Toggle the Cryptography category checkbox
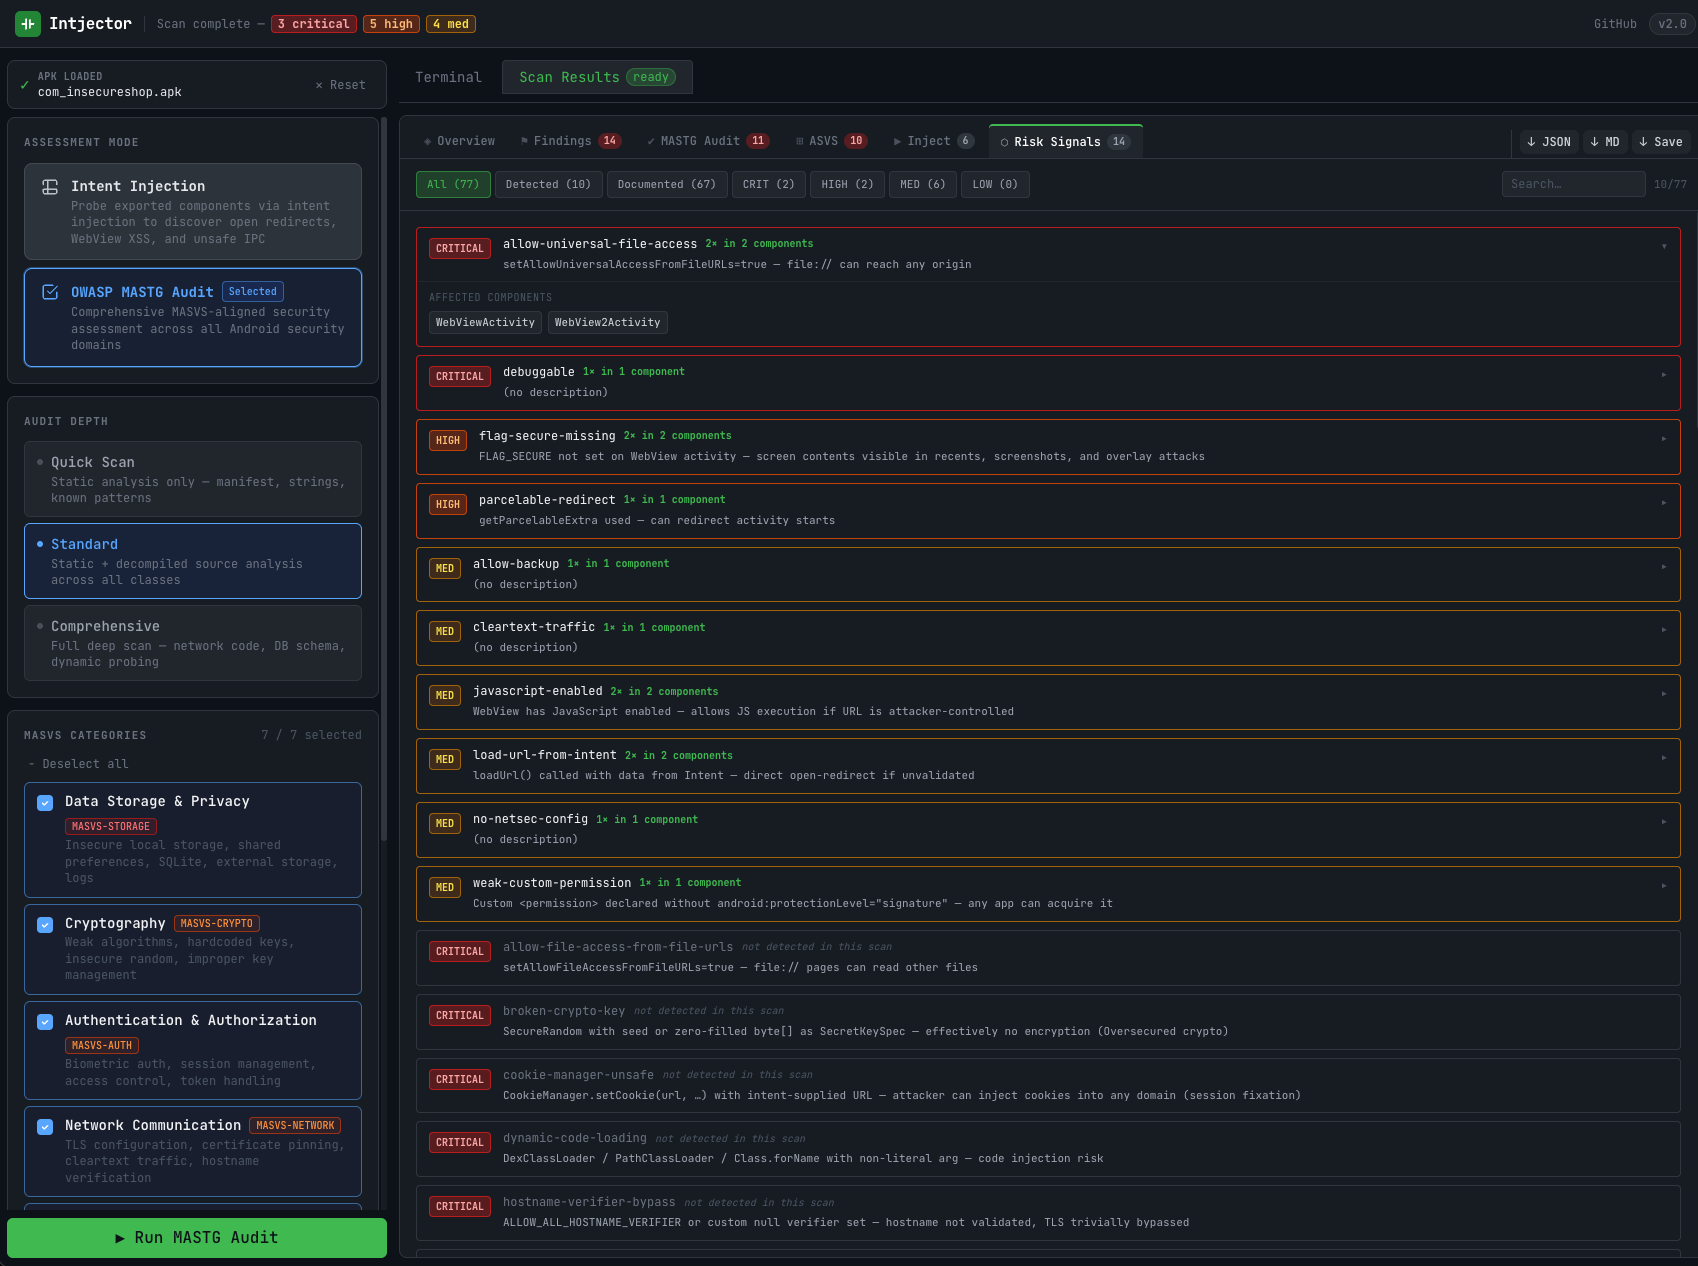The height and width of the screenshot is (1266, 1698). (45, 924)
